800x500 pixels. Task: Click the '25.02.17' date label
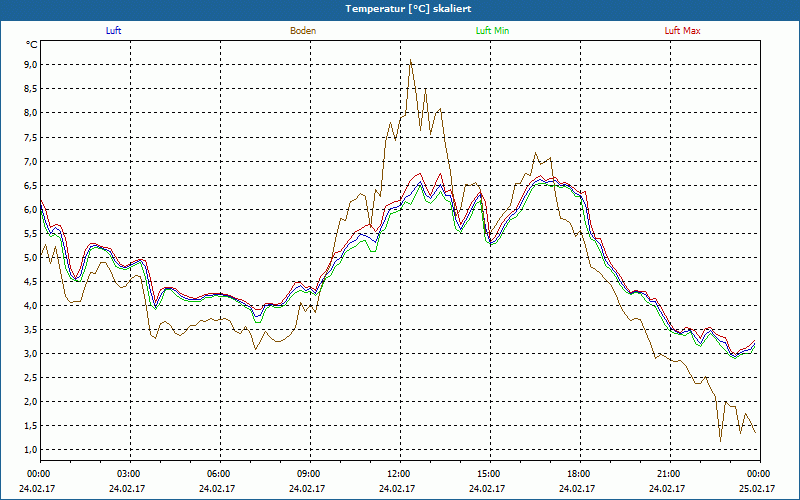[757, 488]
